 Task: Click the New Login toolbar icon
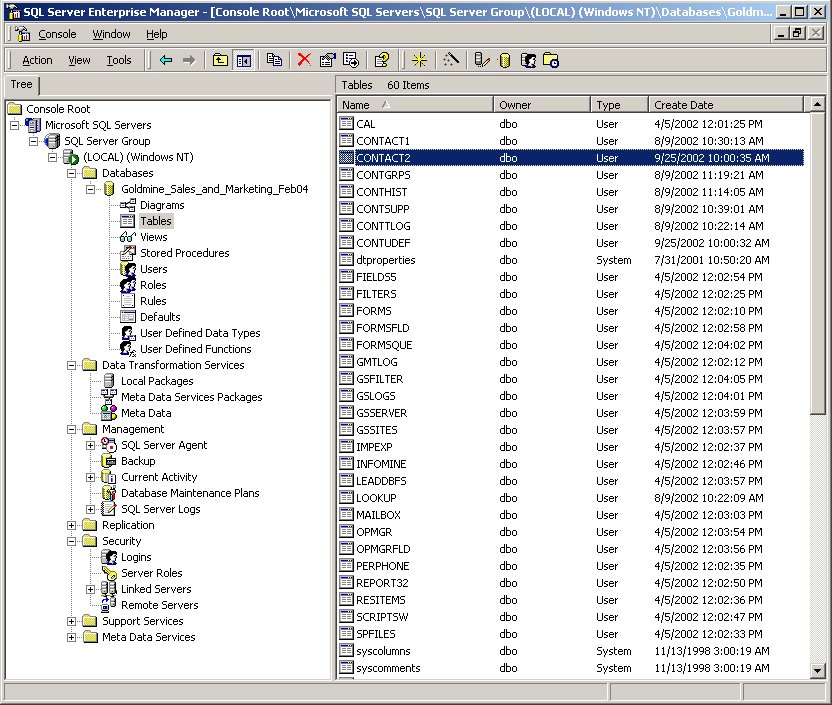pos(528,60)
